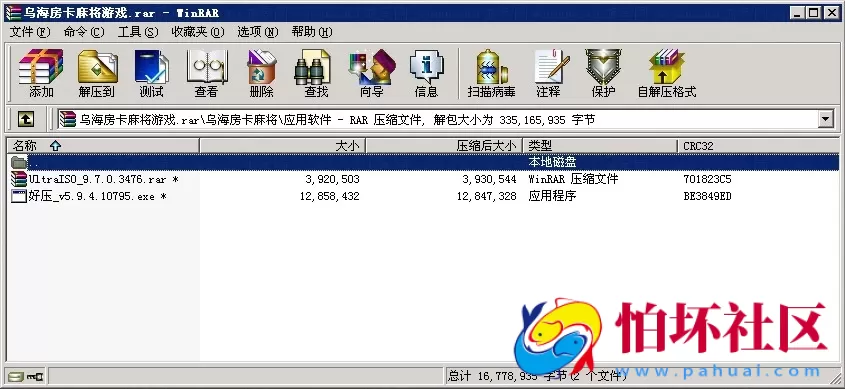The height and width of the screenshot is (389, 845).
Task: Select the parent directory '..' row
Action: coord(423,162)
